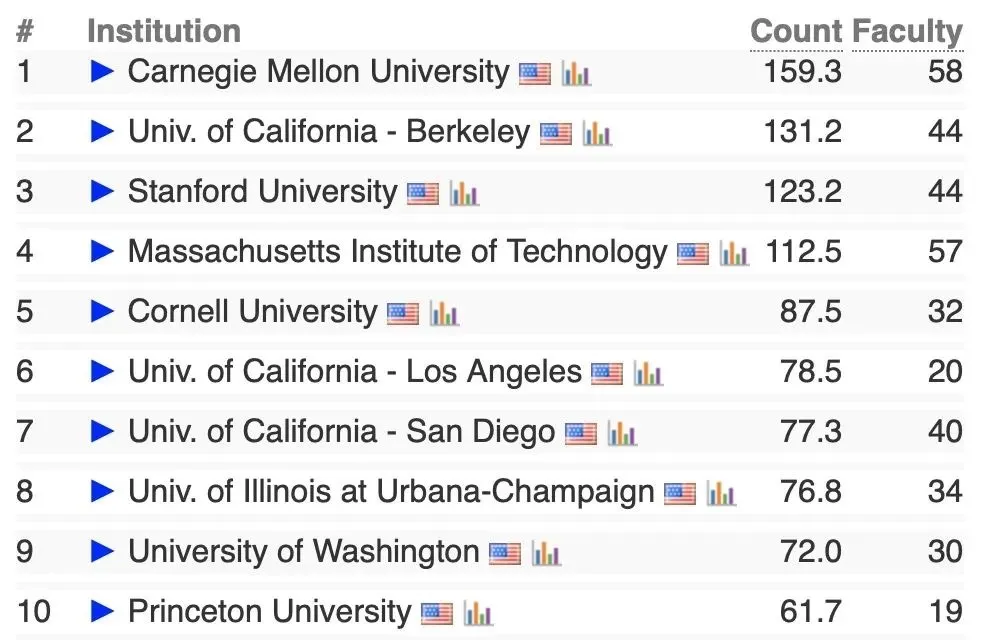
Task: Click the Count column header
Action: pos(796,31)
